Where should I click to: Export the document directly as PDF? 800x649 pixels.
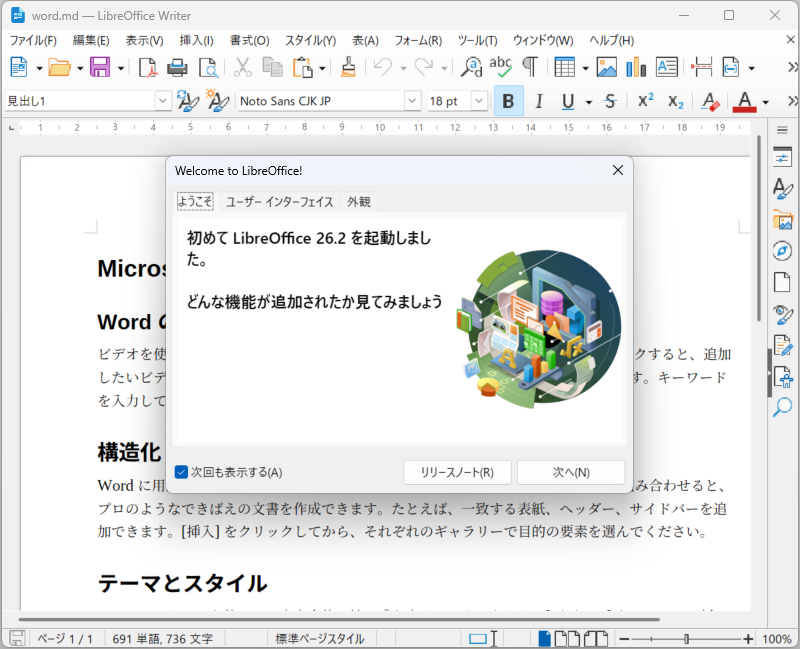pos(147,68)
